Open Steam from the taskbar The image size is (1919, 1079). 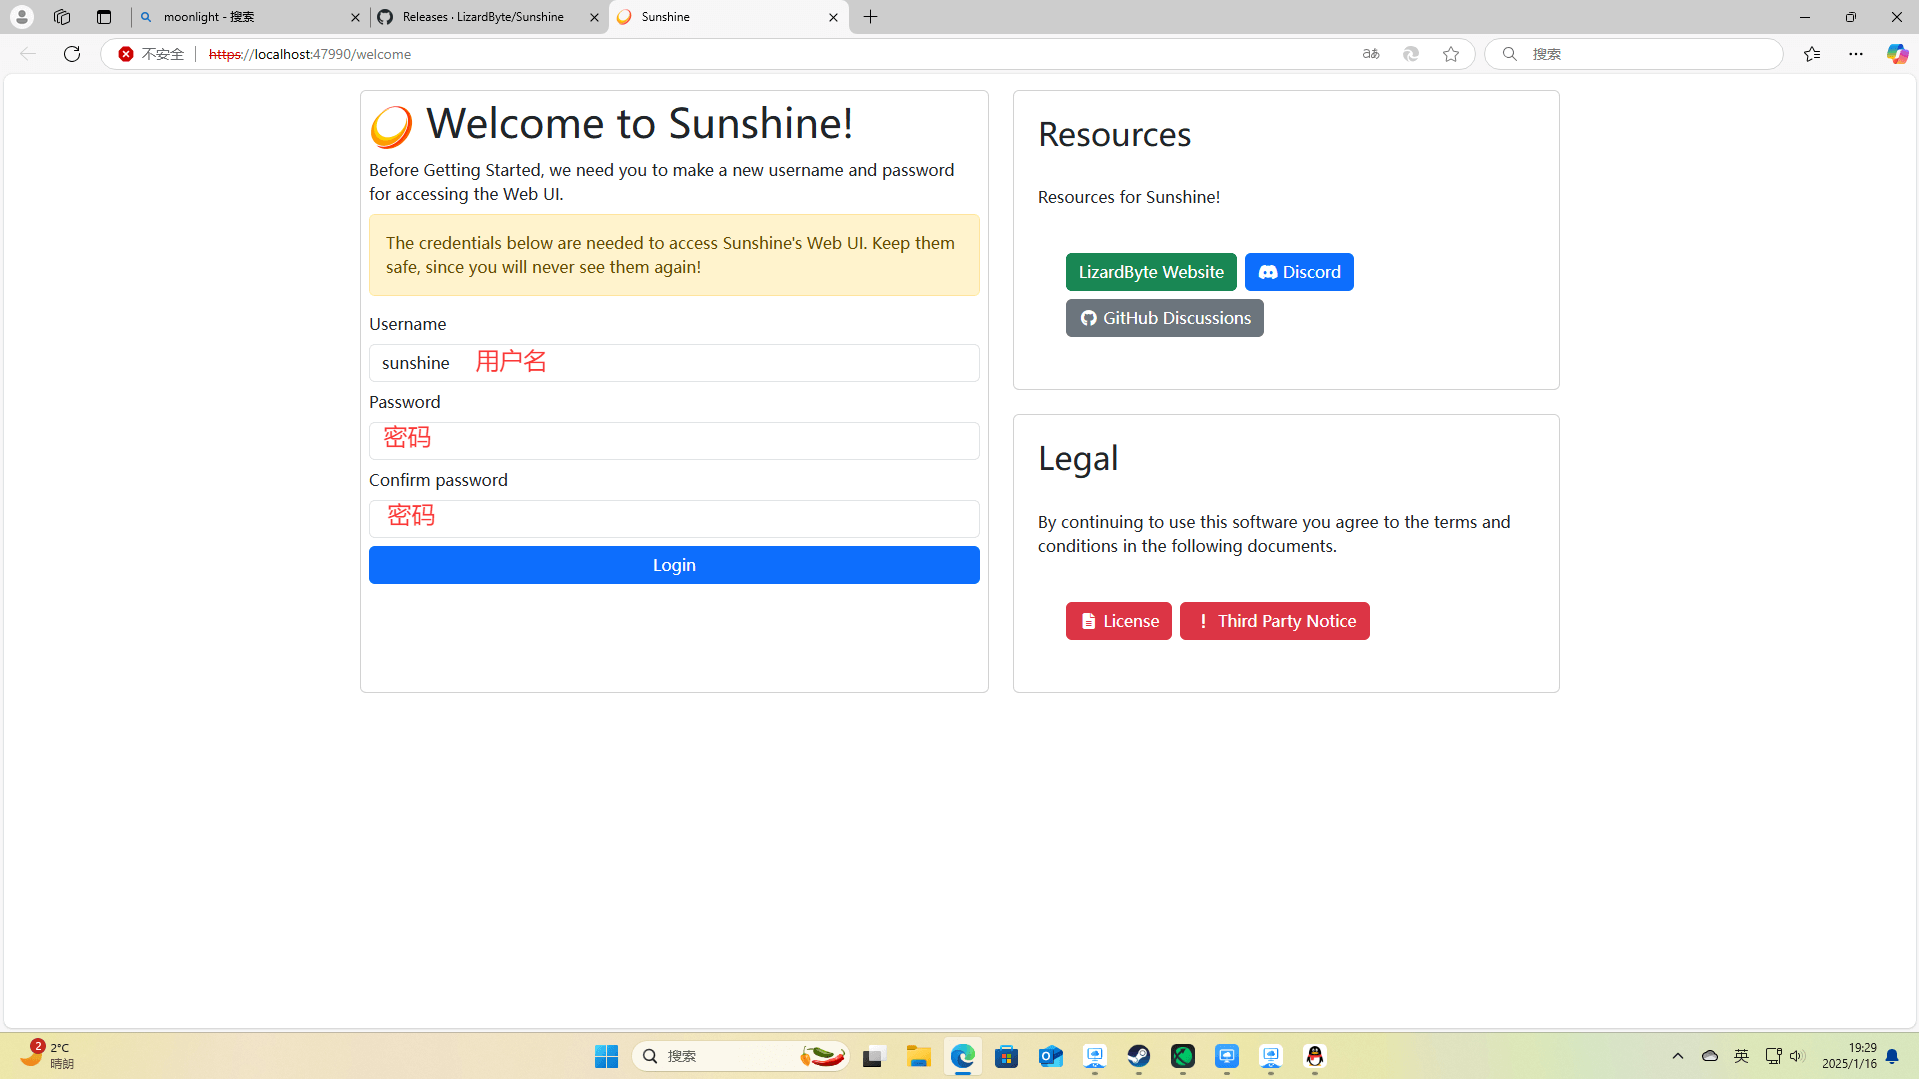(1139, 1056)
